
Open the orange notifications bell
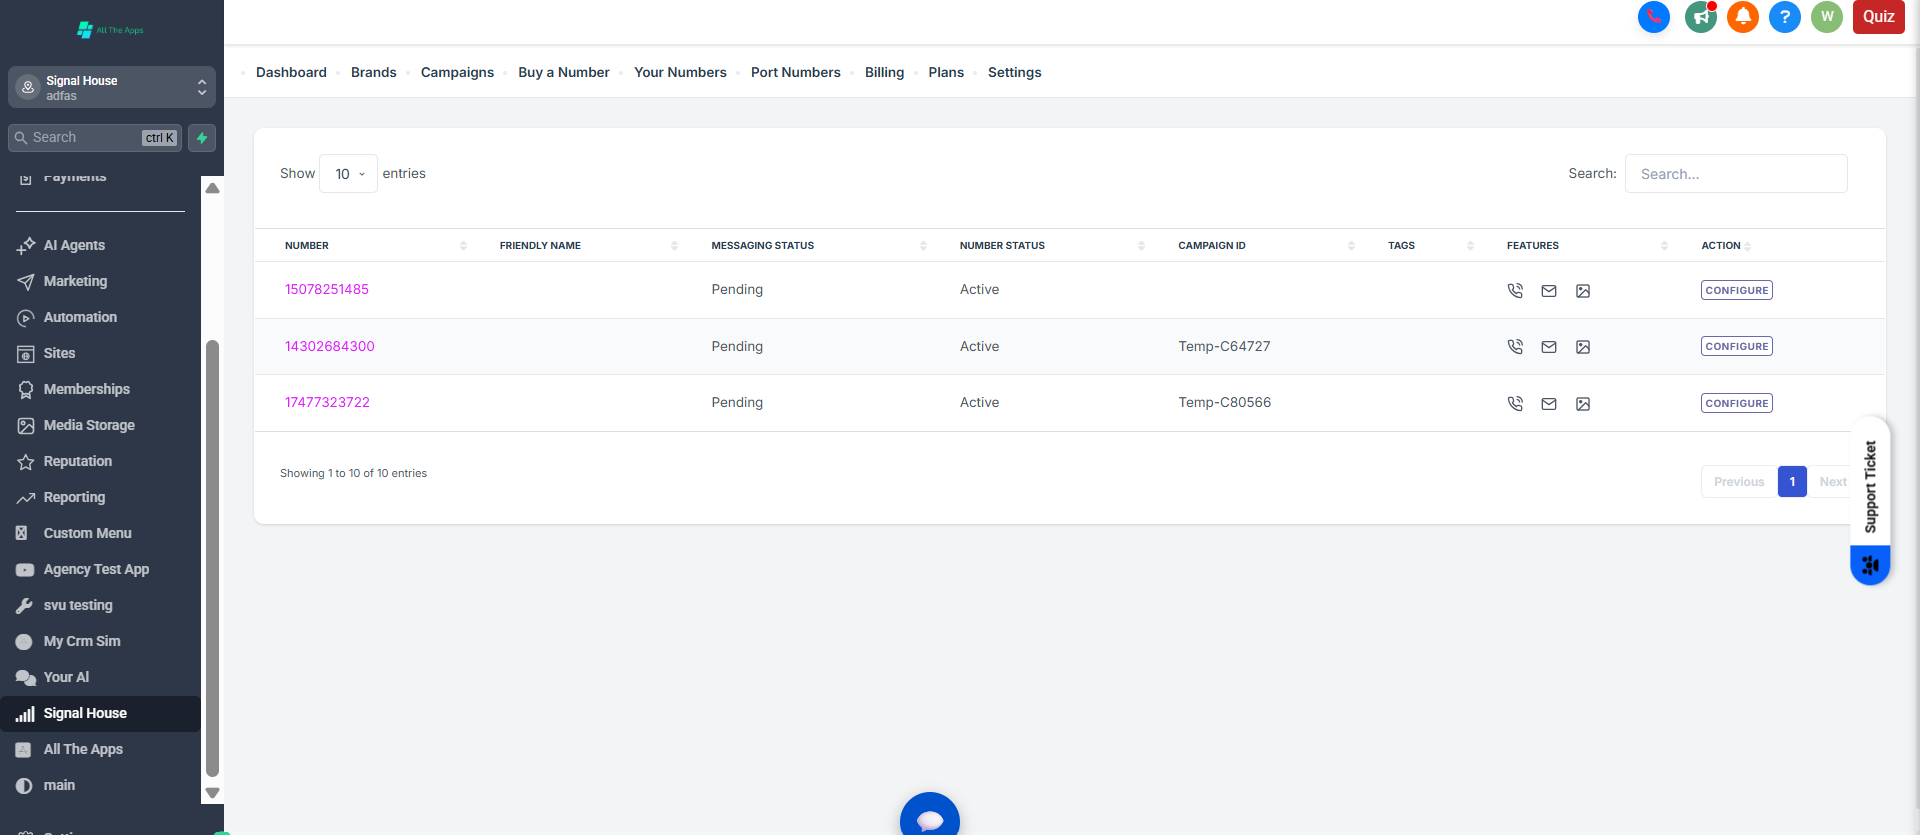[x=1742, y=17]
